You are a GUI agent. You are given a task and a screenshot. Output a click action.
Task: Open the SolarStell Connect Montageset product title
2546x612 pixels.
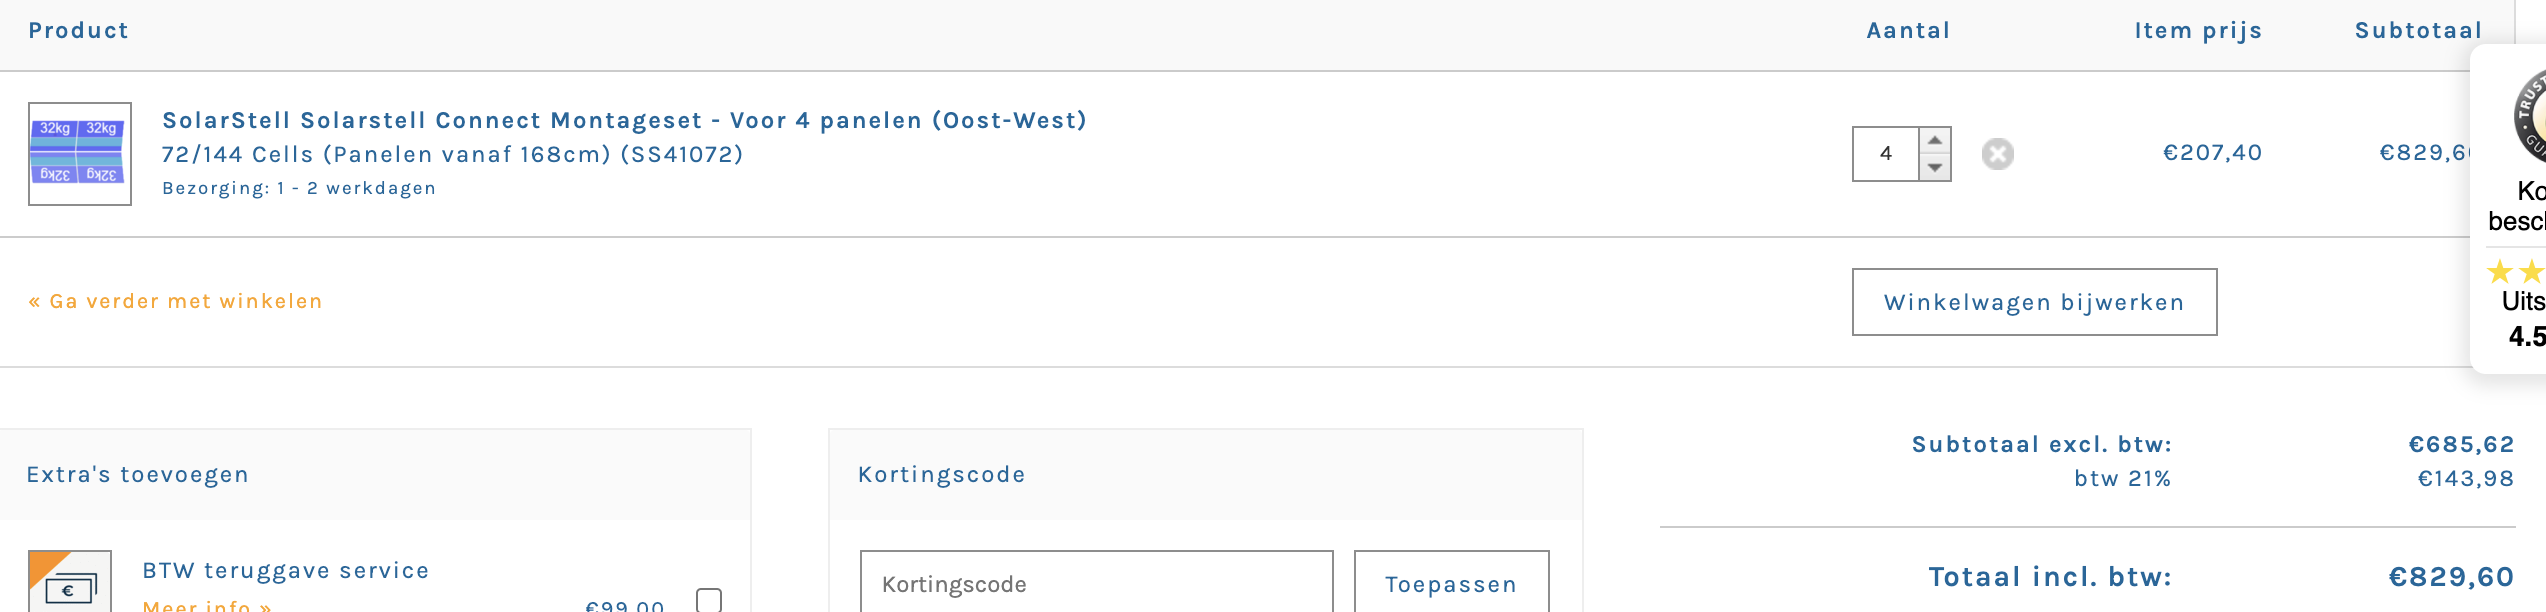click(624, 121)
